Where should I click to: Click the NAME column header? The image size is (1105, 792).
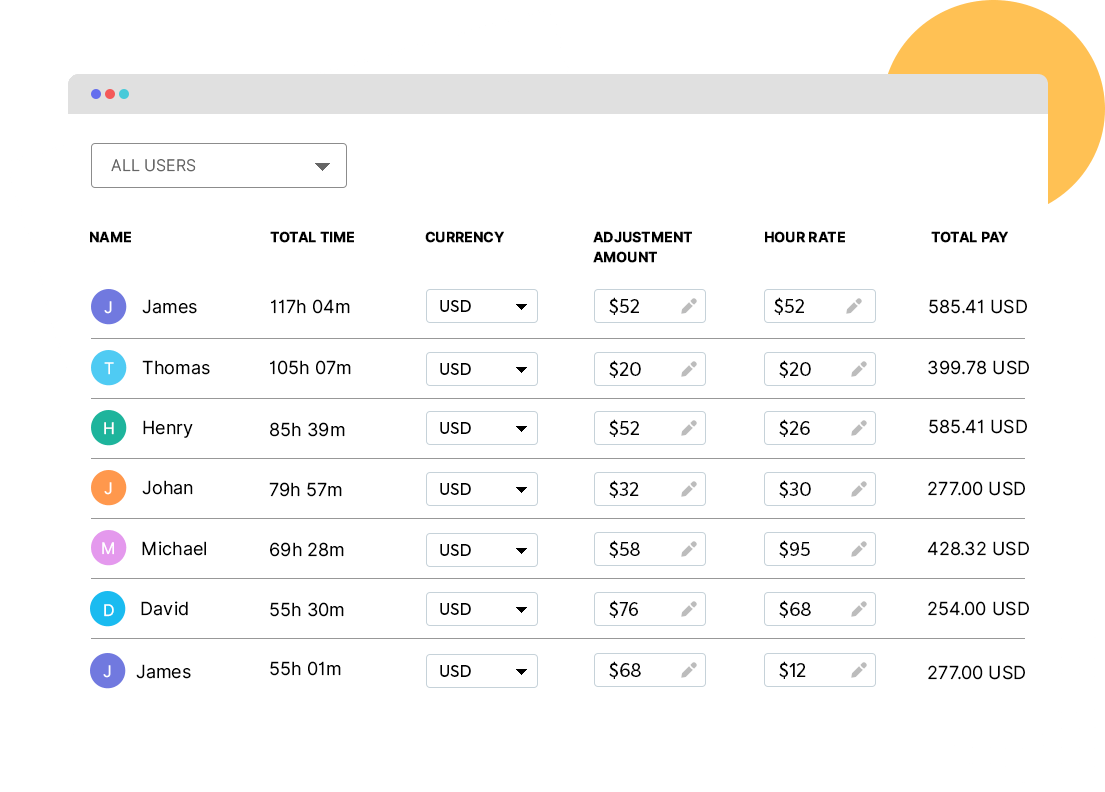pyautogui.click(x=110, y=237)
